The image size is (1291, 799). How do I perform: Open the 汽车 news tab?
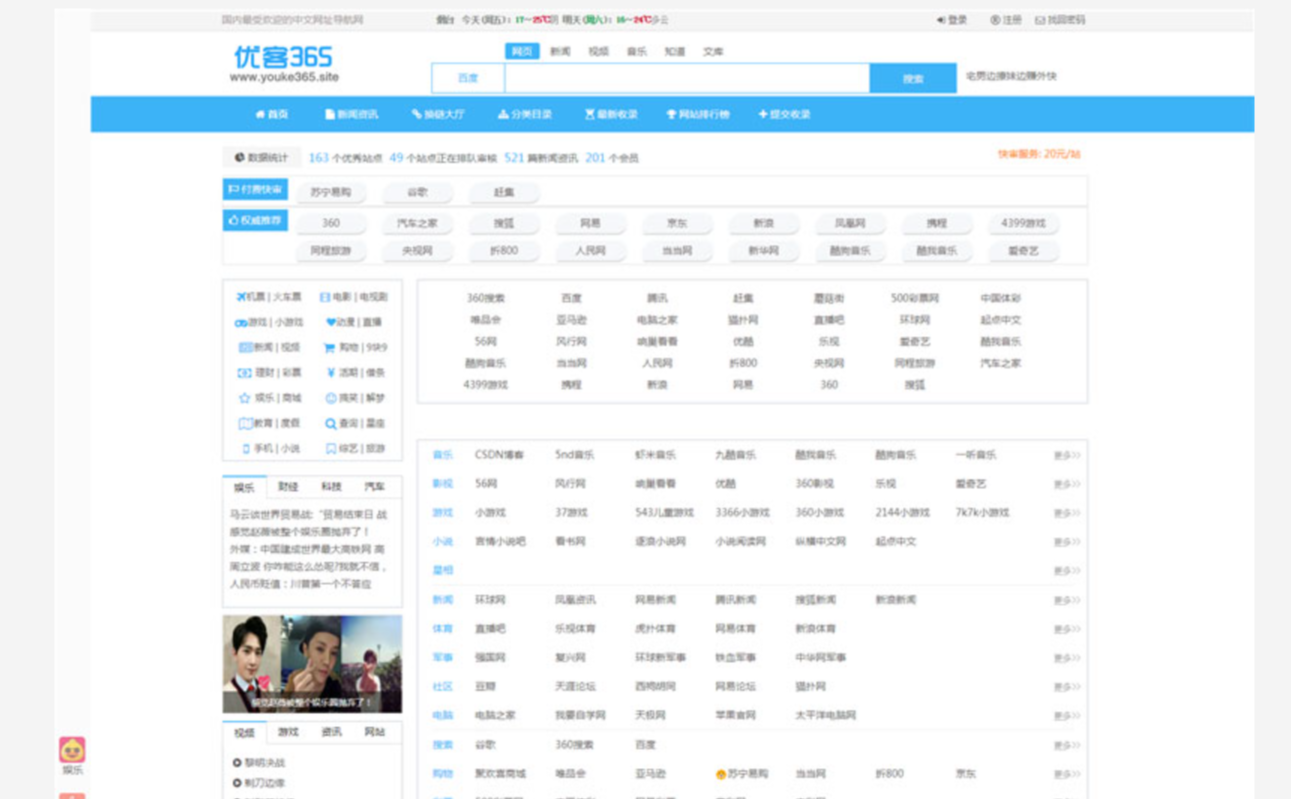coord(374,487)
